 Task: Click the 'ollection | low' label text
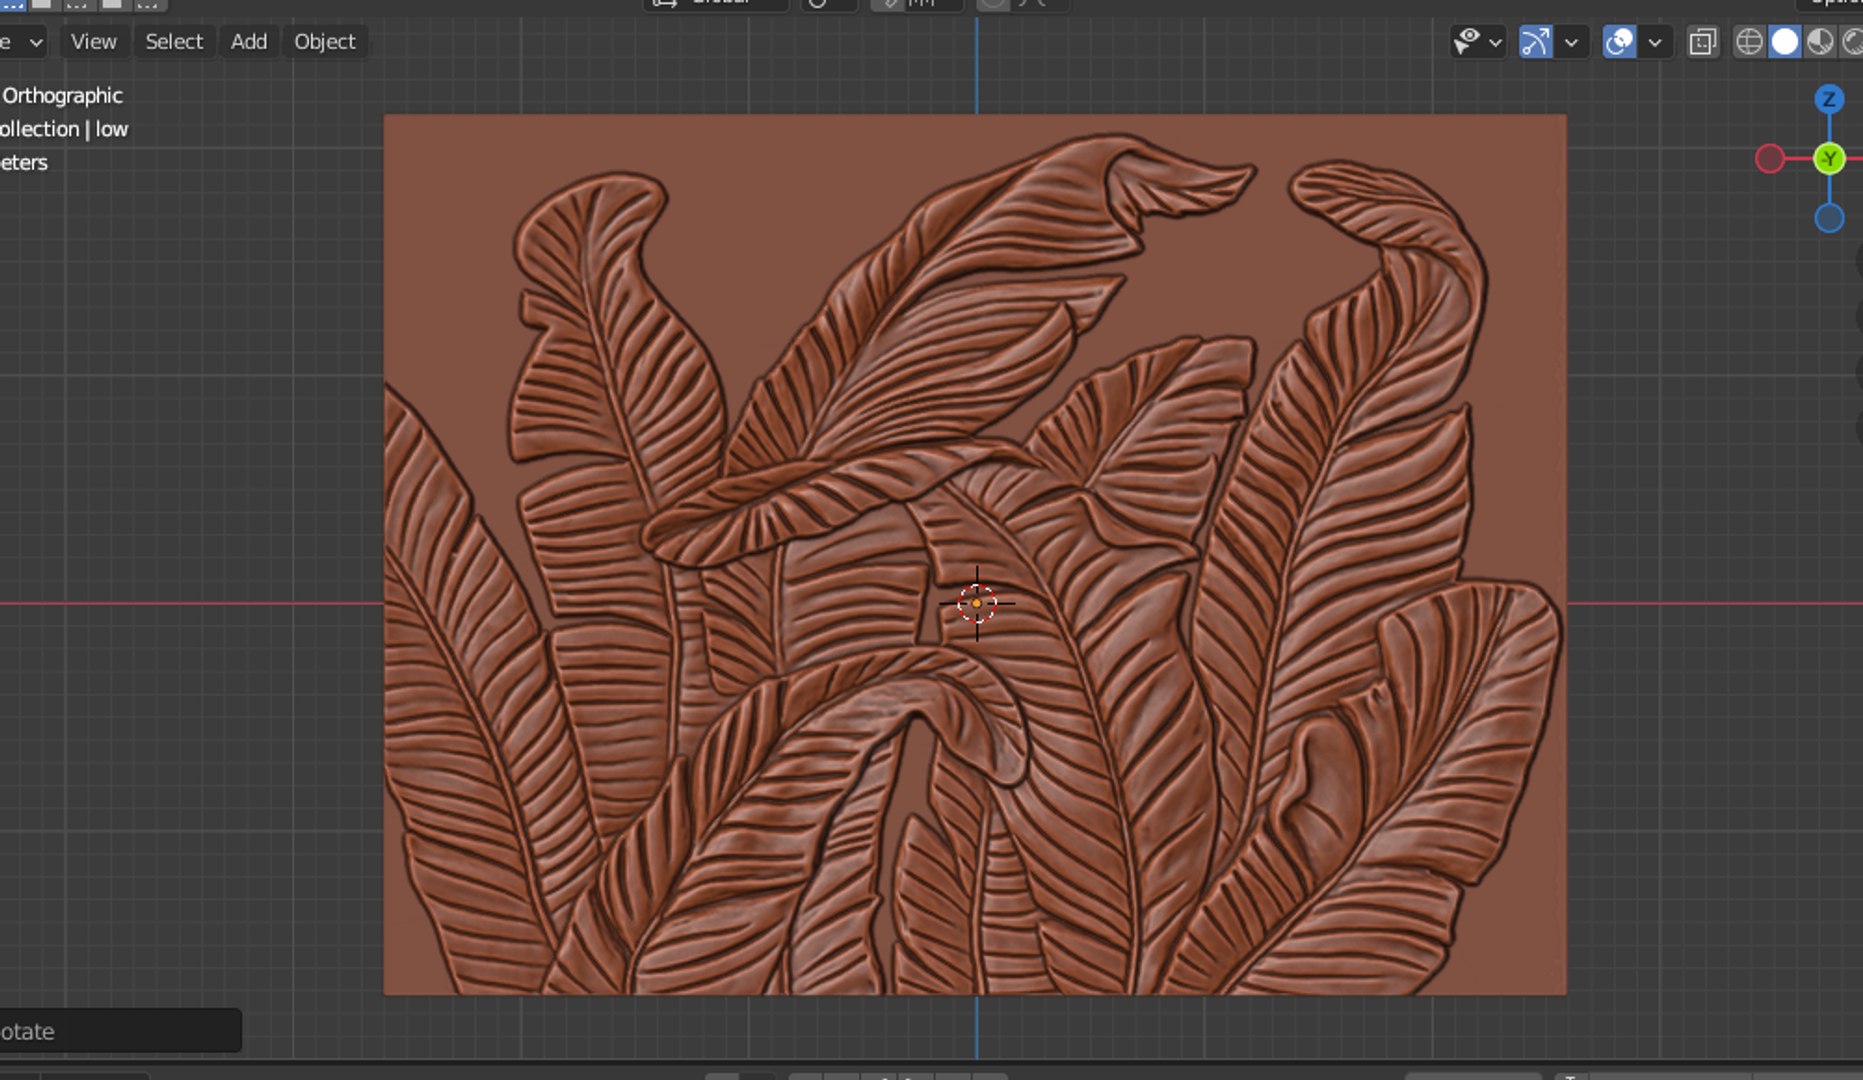64,129
